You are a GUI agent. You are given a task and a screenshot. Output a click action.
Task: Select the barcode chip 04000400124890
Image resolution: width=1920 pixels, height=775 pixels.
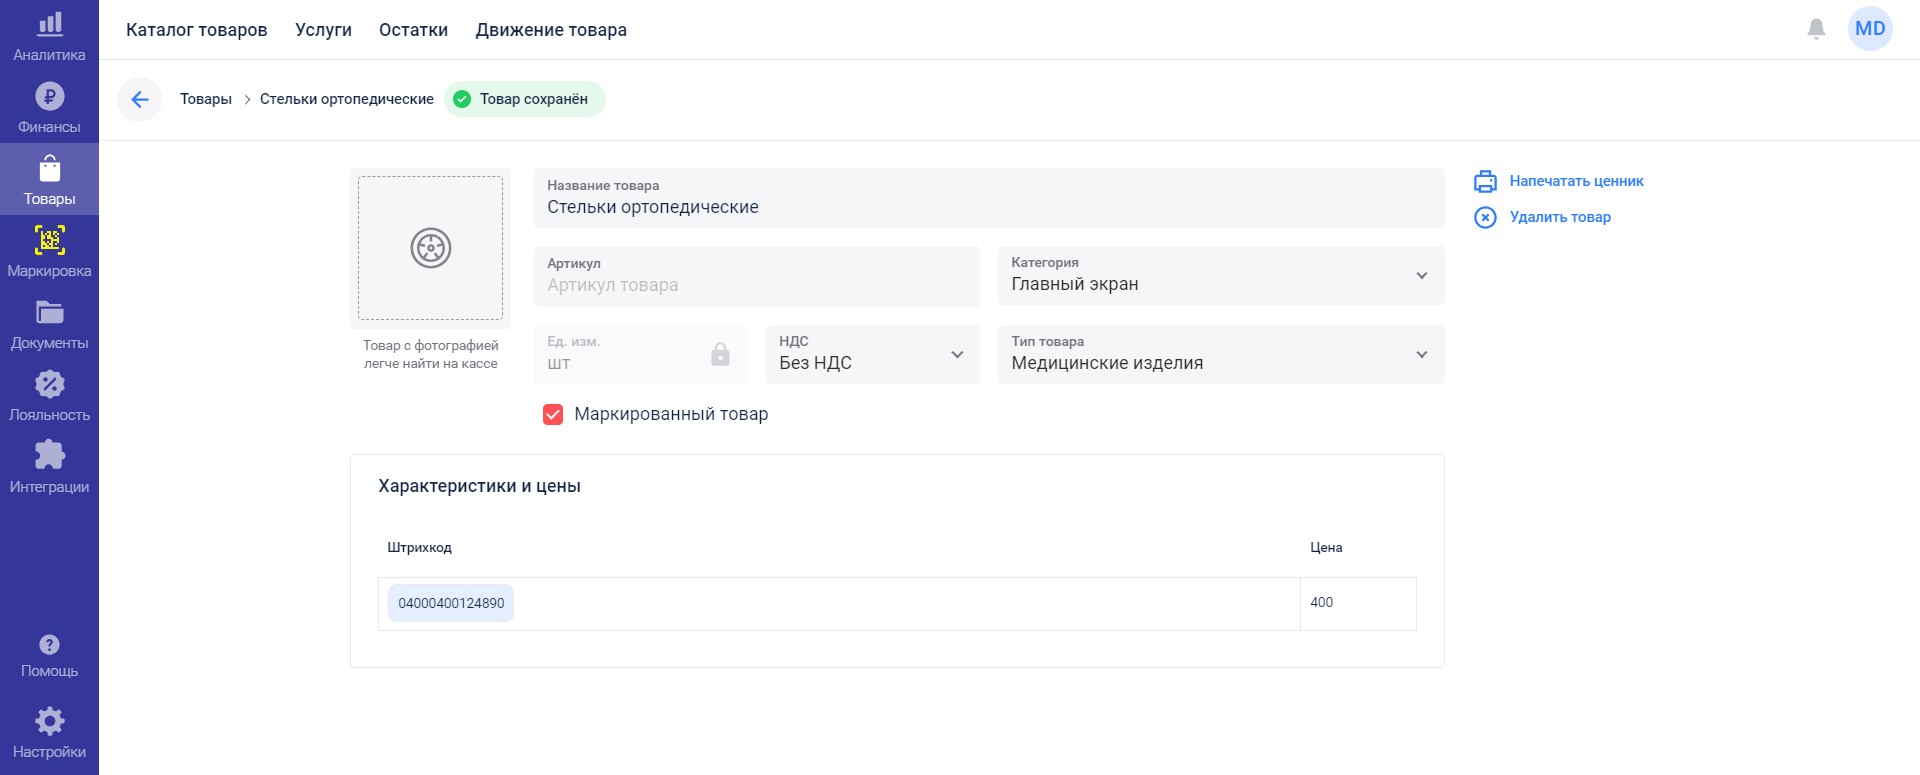click(x=451, y=603)
